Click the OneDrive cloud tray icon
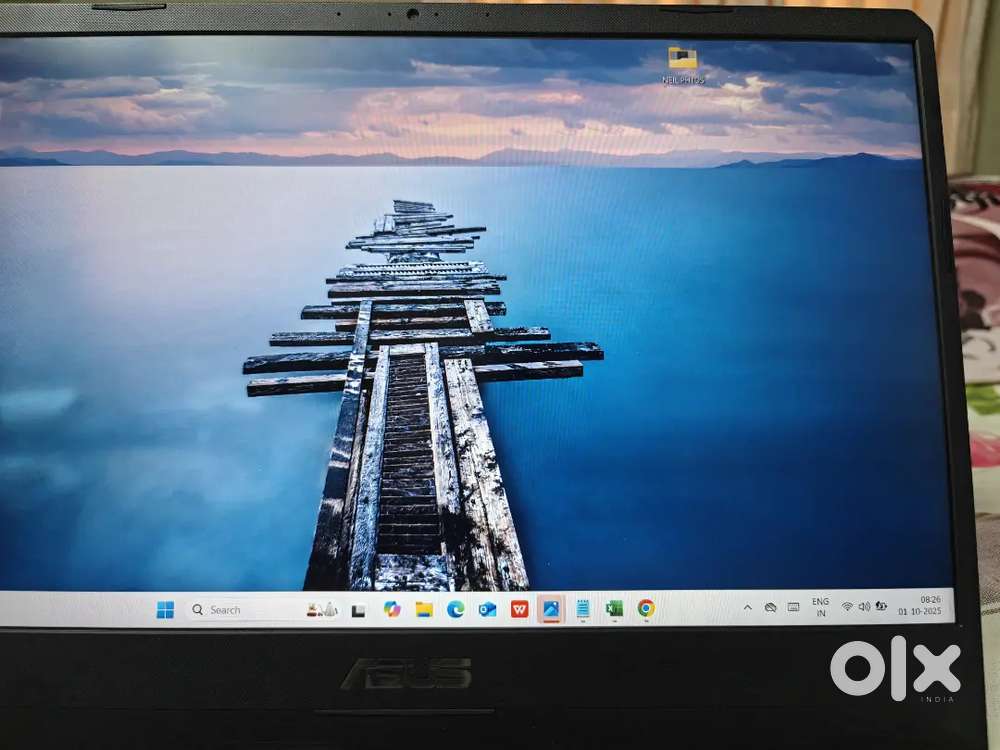Viewport: 1000px width, 750px height. pos(770,607)
